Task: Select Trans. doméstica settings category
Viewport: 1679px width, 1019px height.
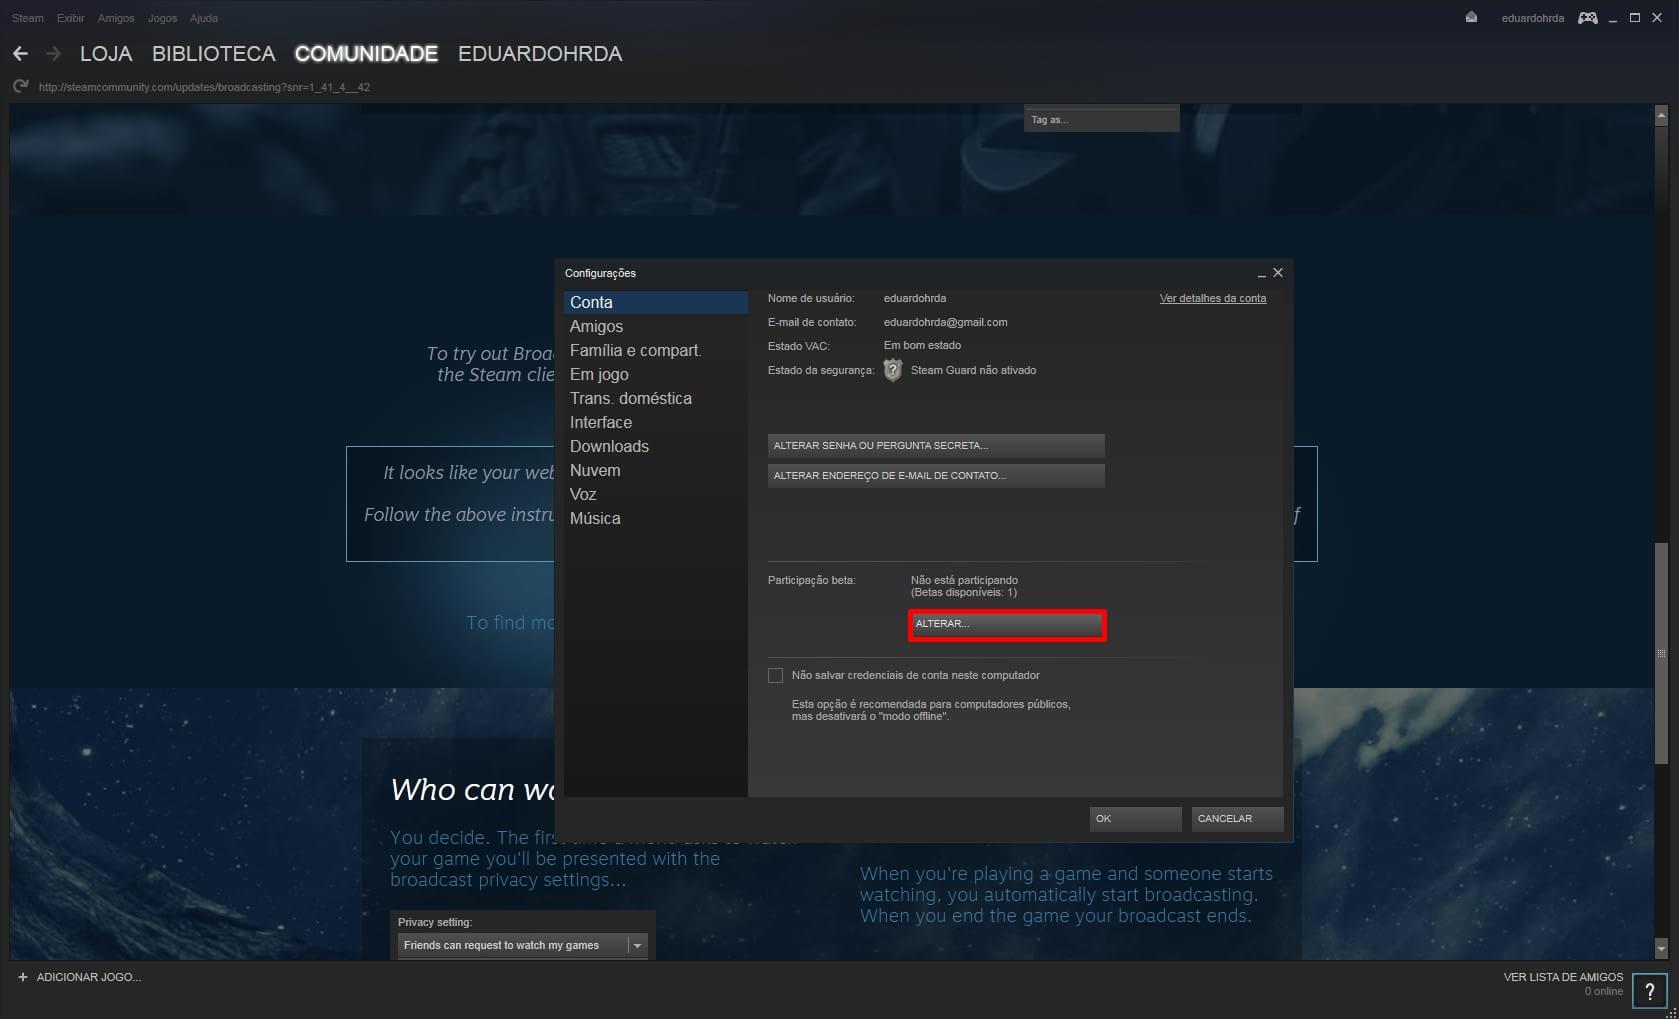Action: (x=656, y=398)
